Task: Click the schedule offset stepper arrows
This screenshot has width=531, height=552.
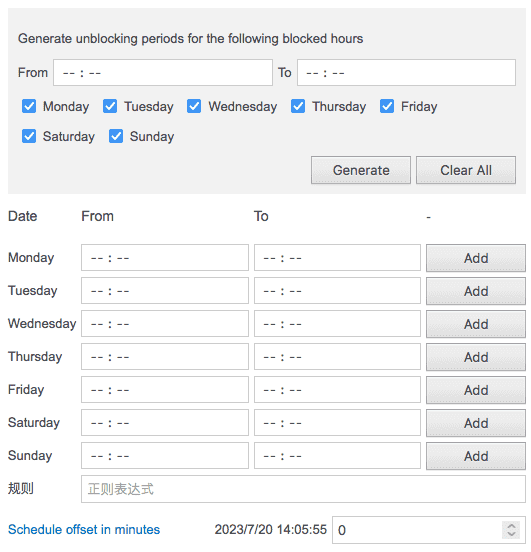Action: pos(511,530)
